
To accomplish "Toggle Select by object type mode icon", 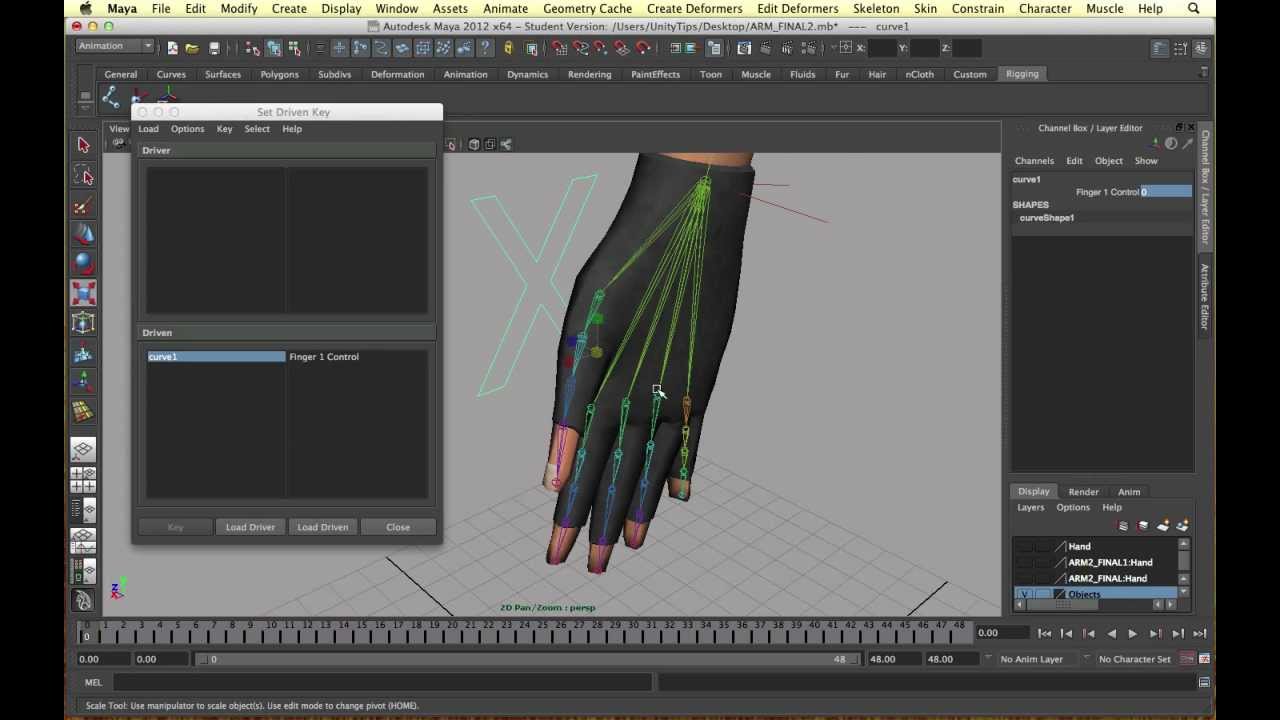I will pos(273,48).
